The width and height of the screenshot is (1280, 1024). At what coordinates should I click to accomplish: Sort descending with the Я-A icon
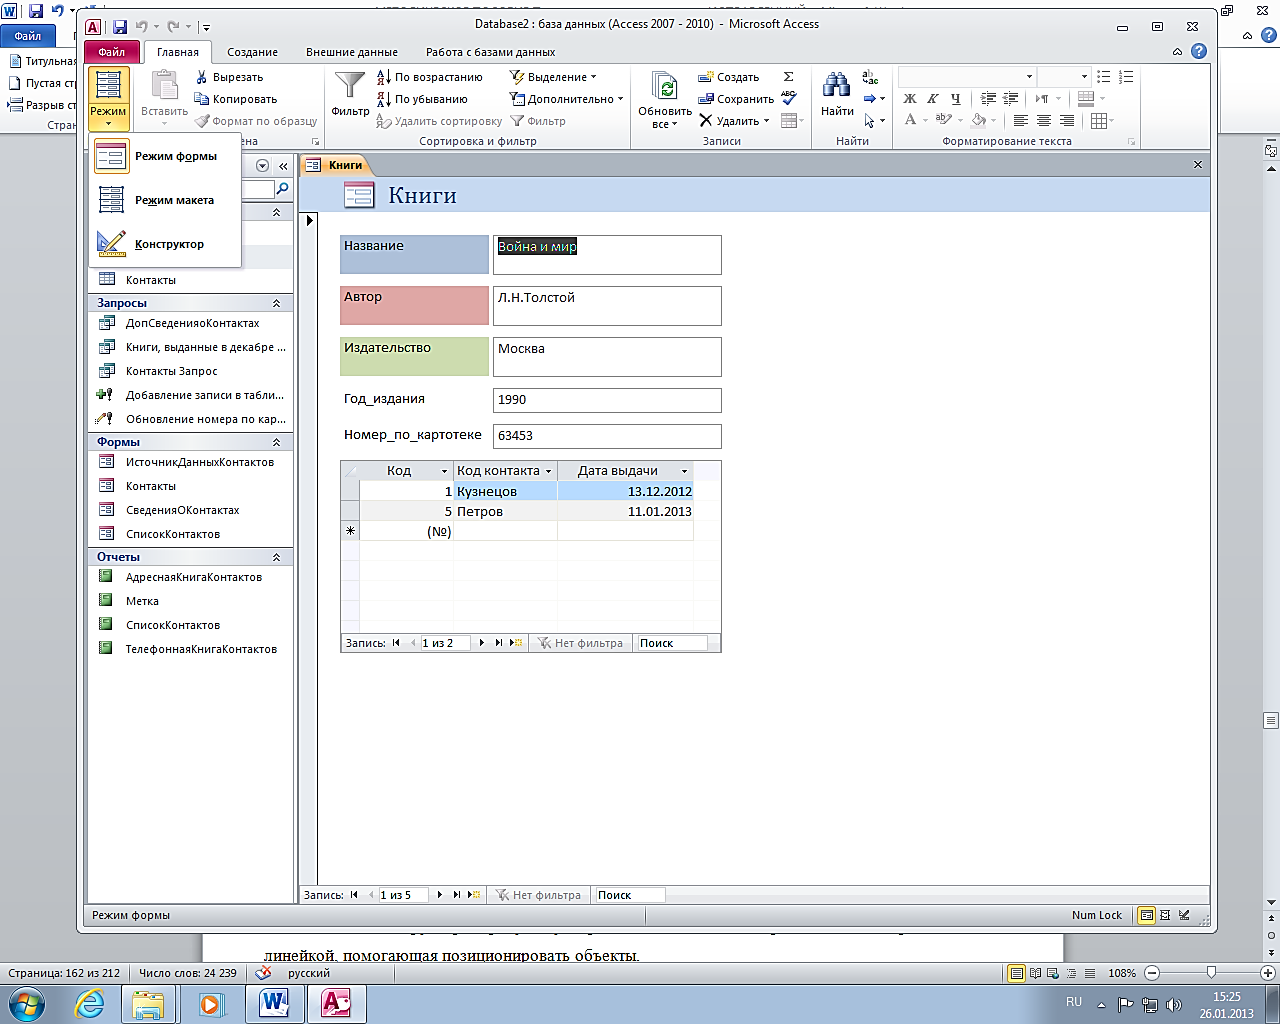(x=383, y=99)
